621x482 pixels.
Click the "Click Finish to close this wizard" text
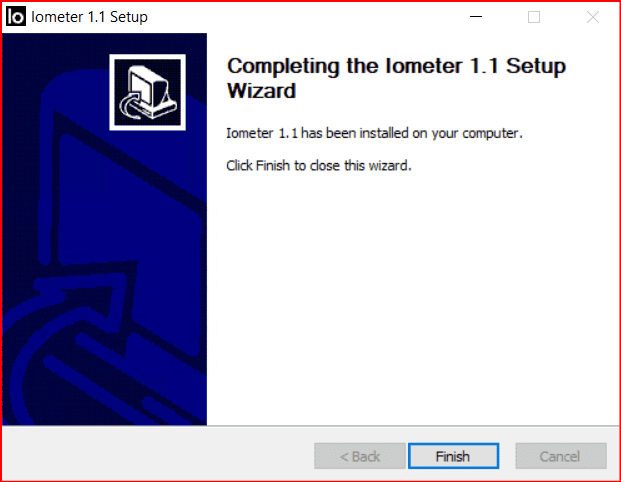(x=319, y=166)
